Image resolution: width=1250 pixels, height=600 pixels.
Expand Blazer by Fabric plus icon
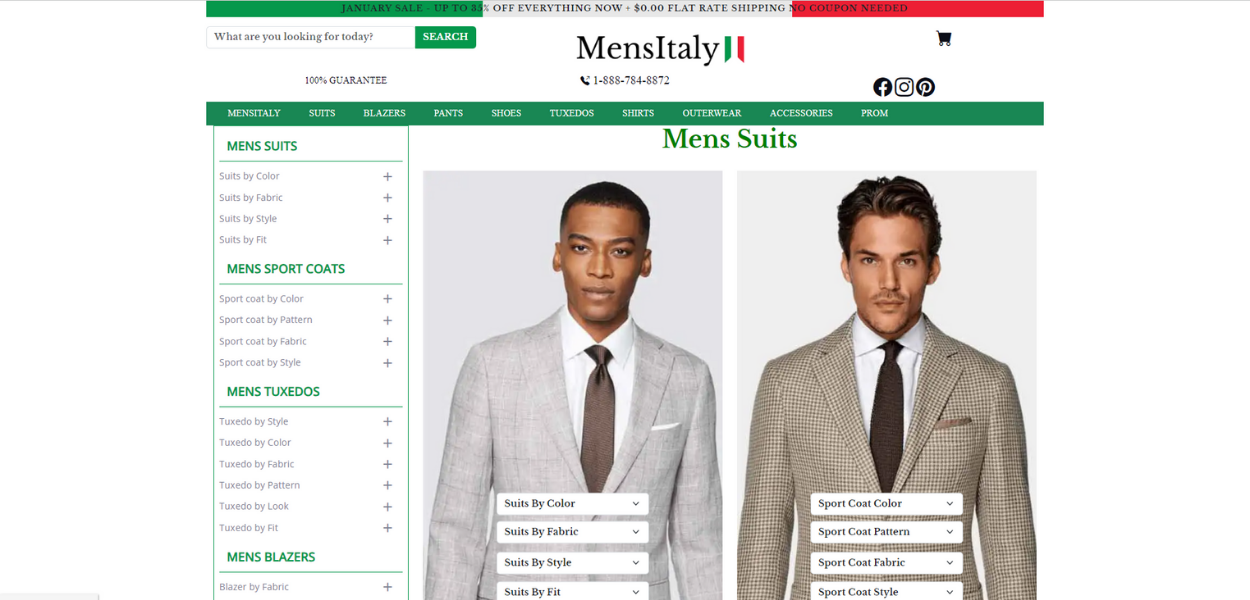(387, 588)
